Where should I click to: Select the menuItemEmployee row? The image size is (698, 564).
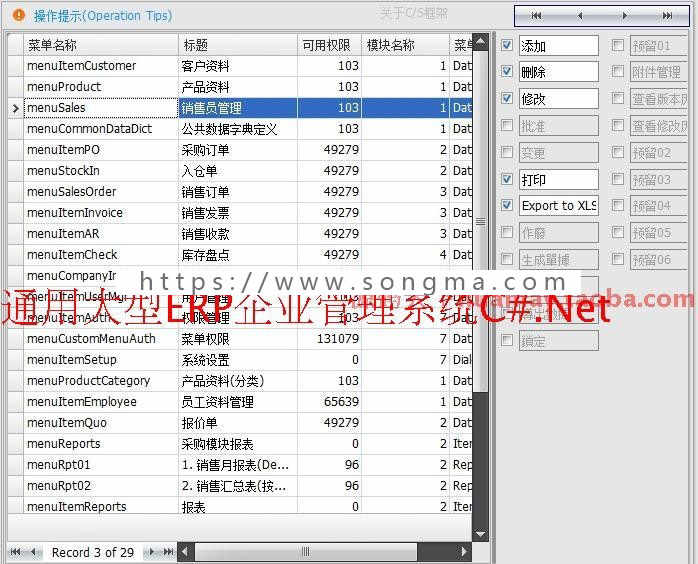click(240, 402)
